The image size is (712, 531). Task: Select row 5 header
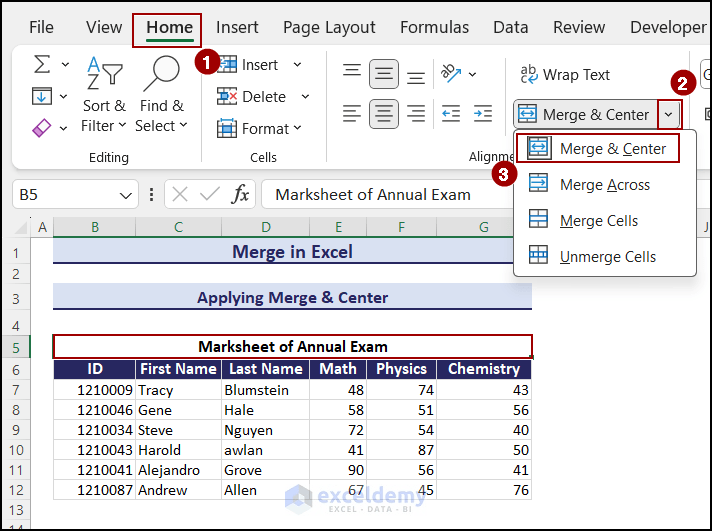tap(16, 347)
